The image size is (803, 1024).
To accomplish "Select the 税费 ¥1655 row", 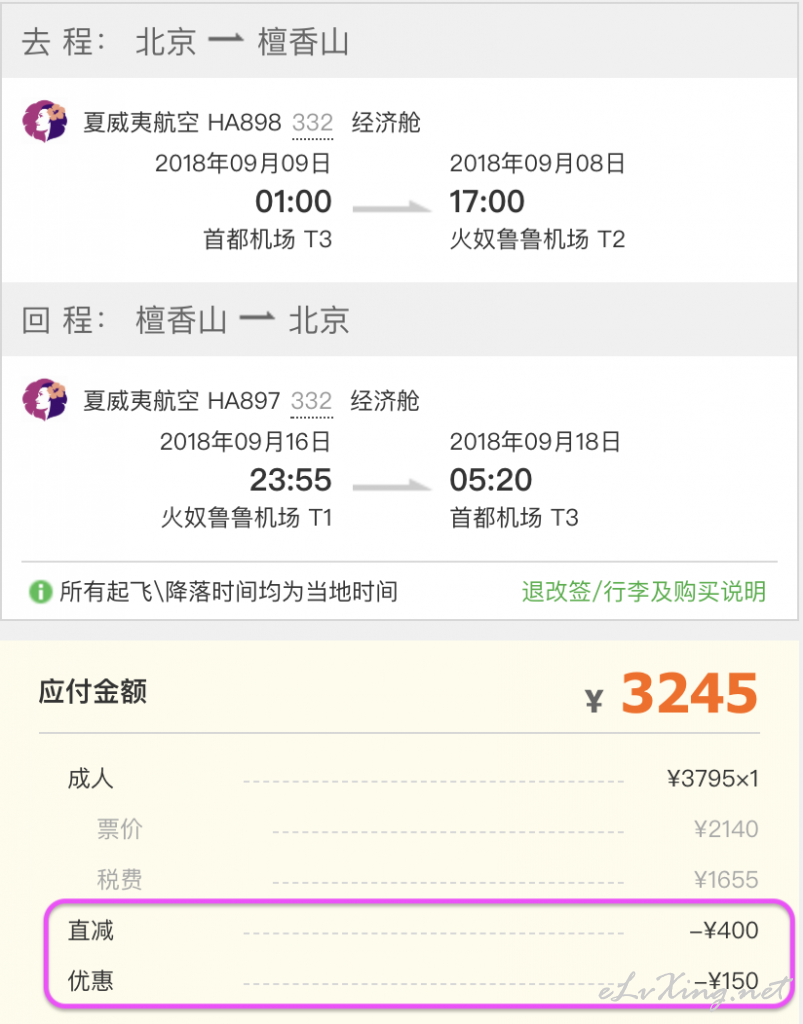I will [428, 880].
